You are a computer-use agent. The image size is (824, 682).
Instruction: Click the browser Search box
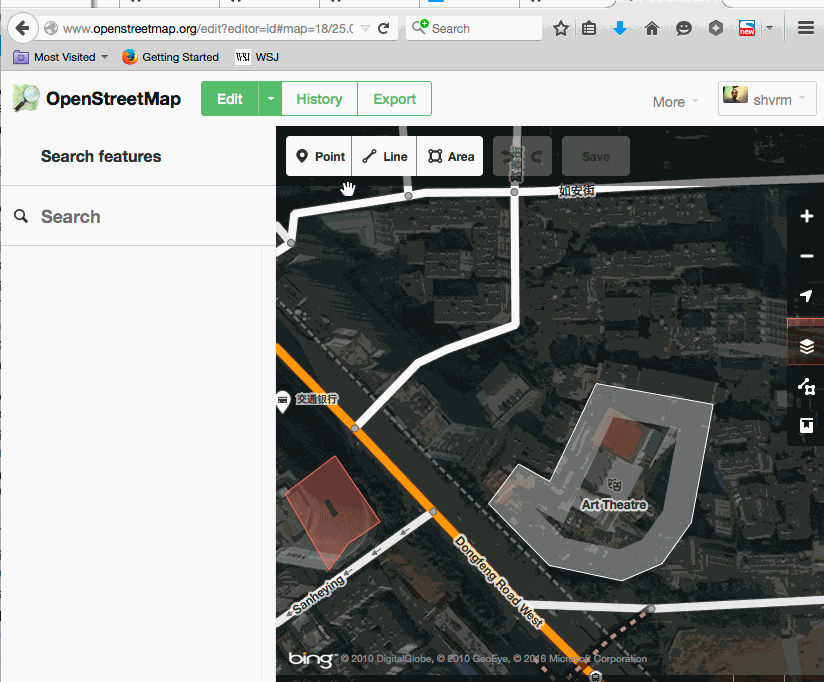coord(474,28)
